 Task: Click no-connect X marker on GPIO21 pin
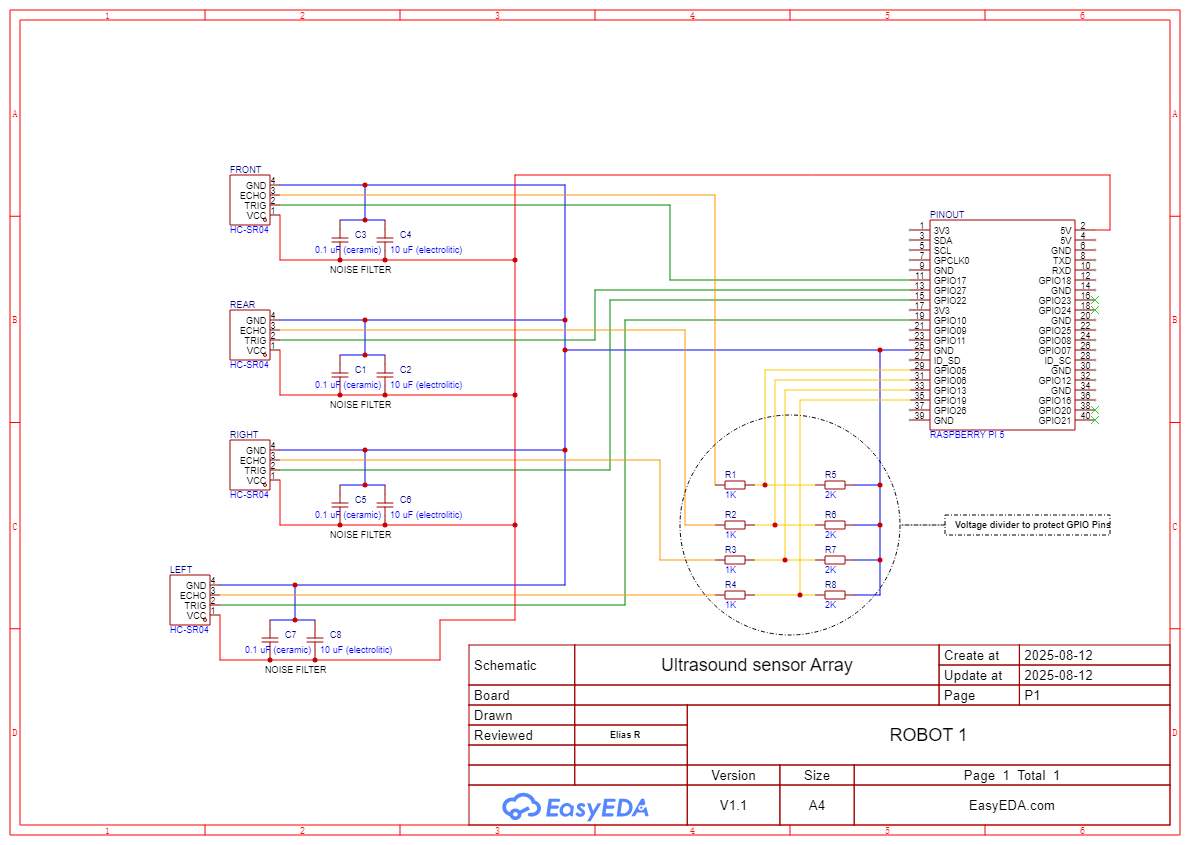coord(1096,421)
